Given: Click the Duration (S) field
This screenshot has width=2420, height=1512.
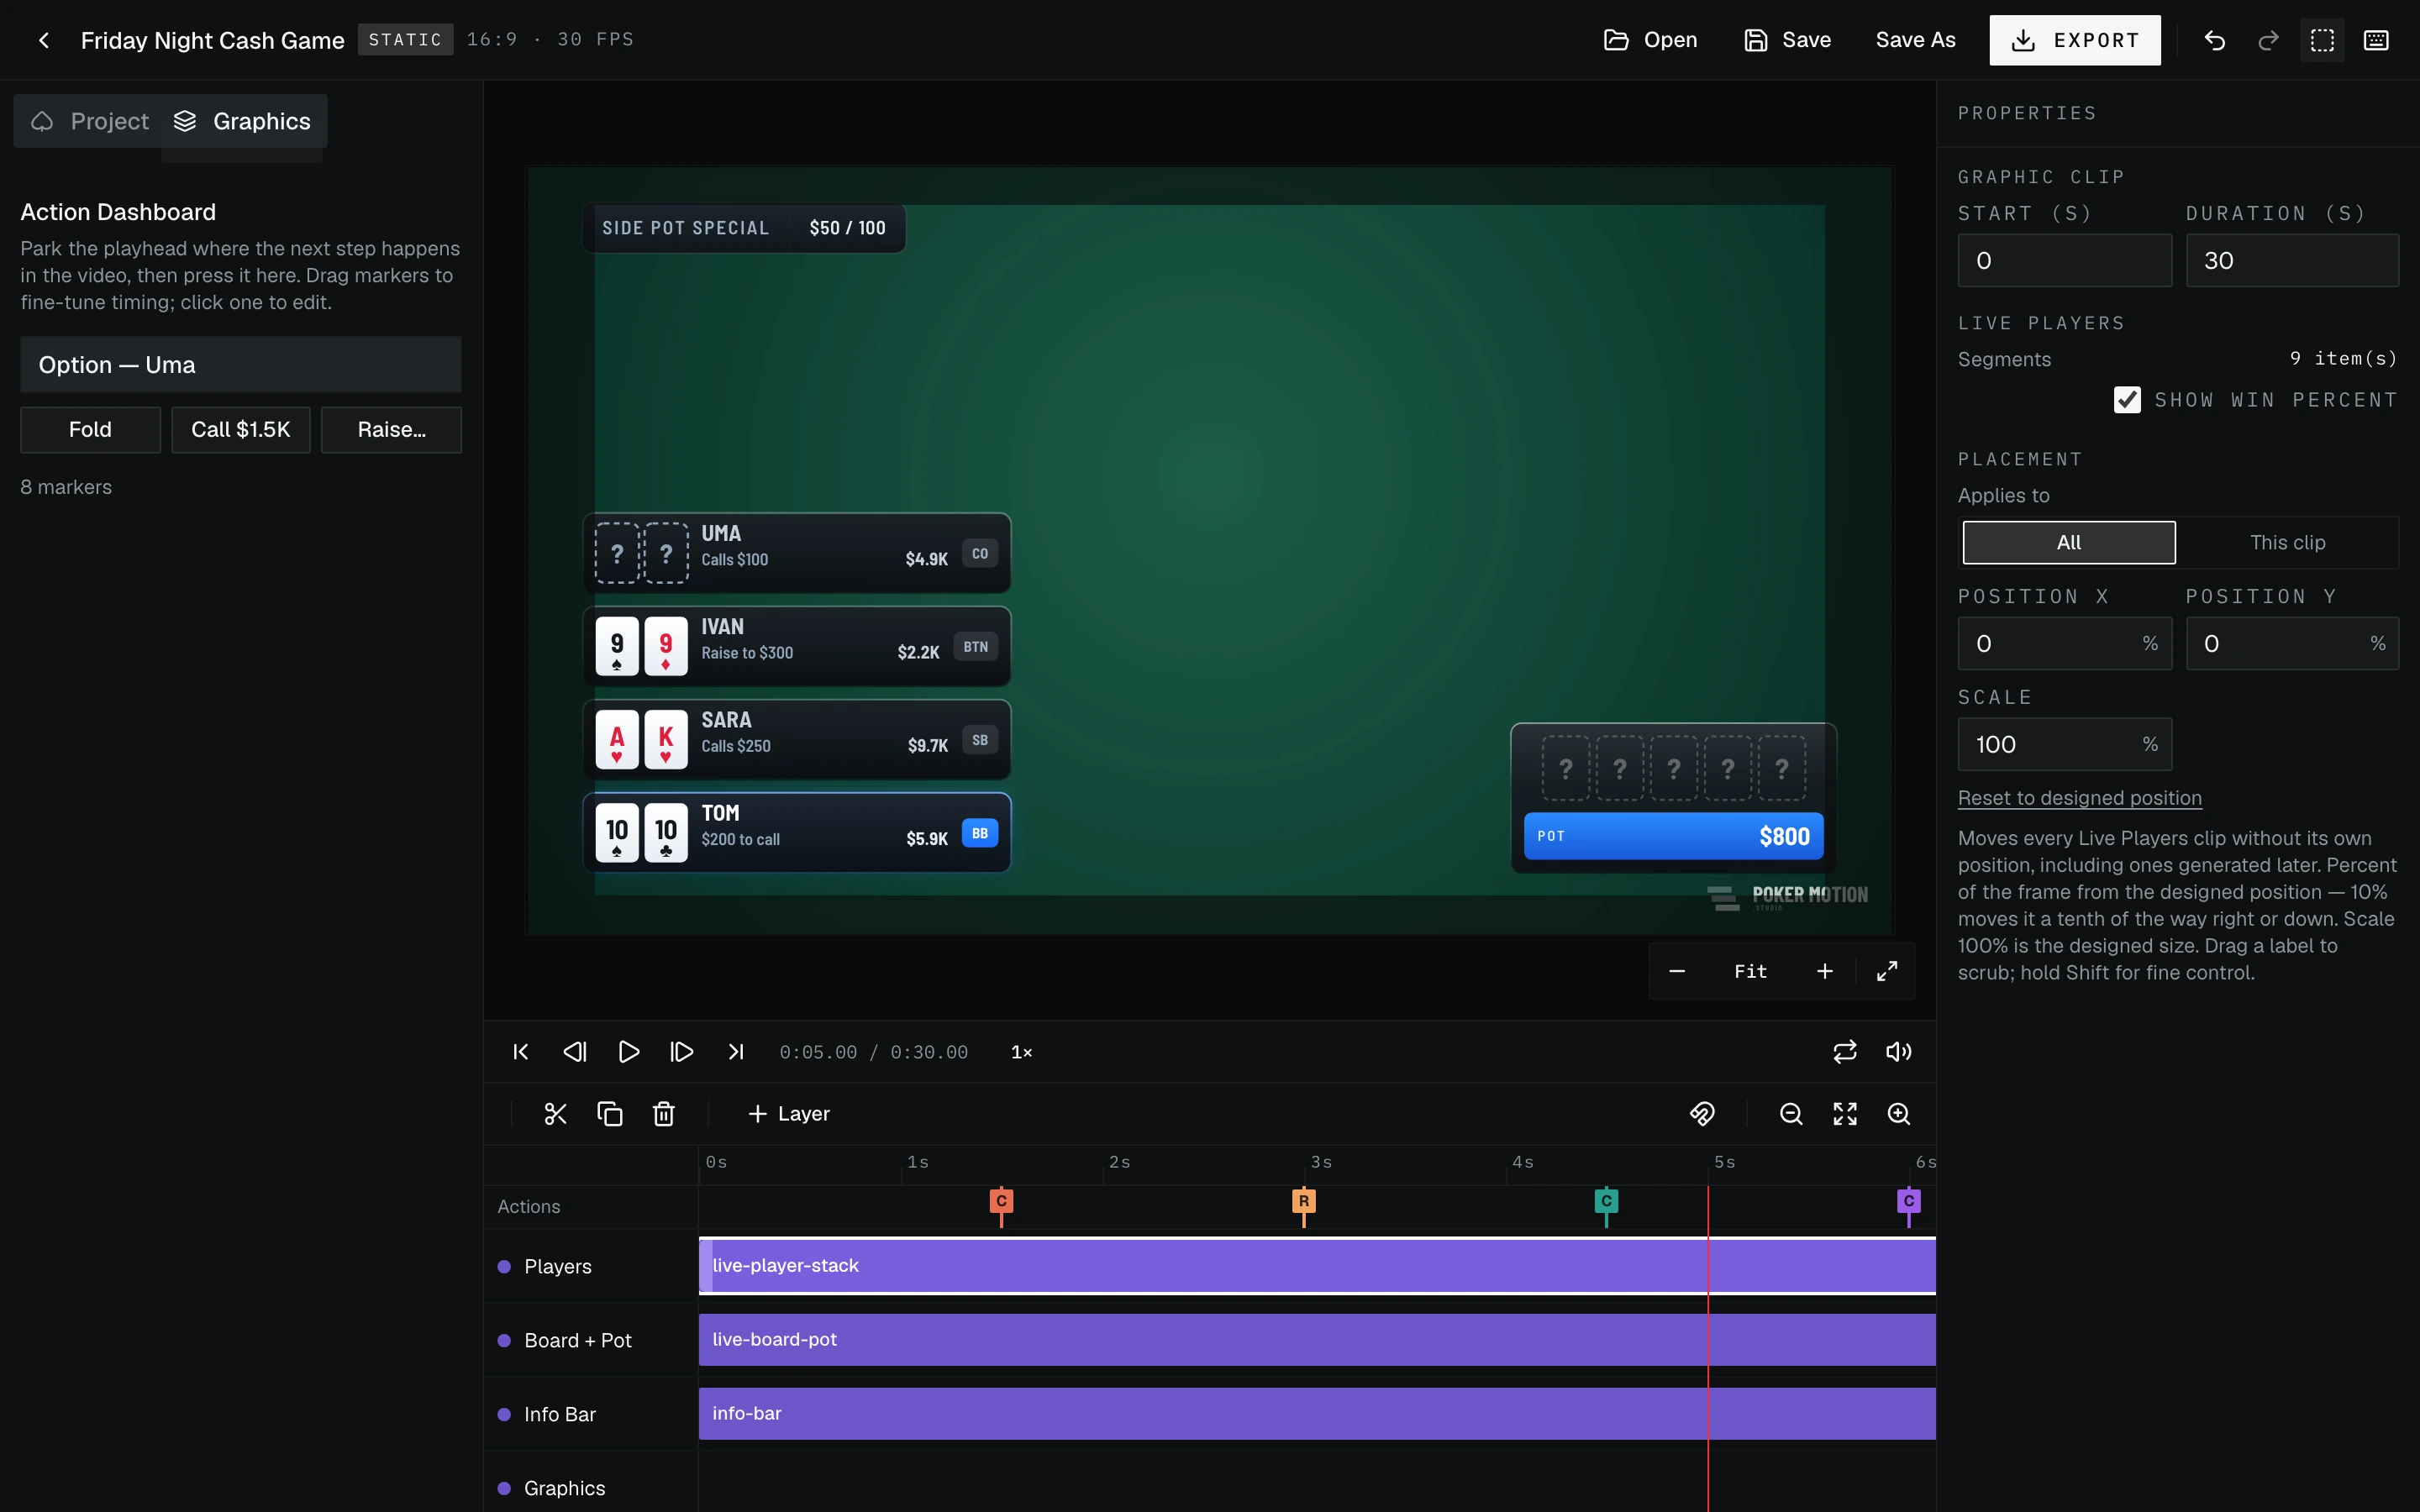Looking at the screenshot, I should pyautogui.click(x=2292, y=261).
